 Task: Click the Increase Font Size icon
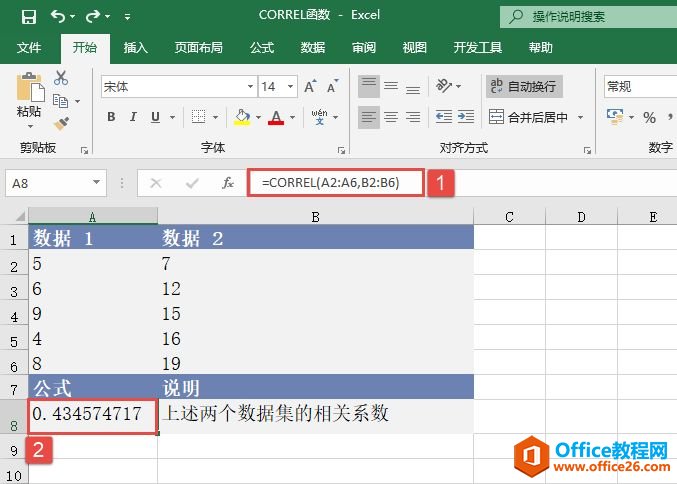coord(310,86)
